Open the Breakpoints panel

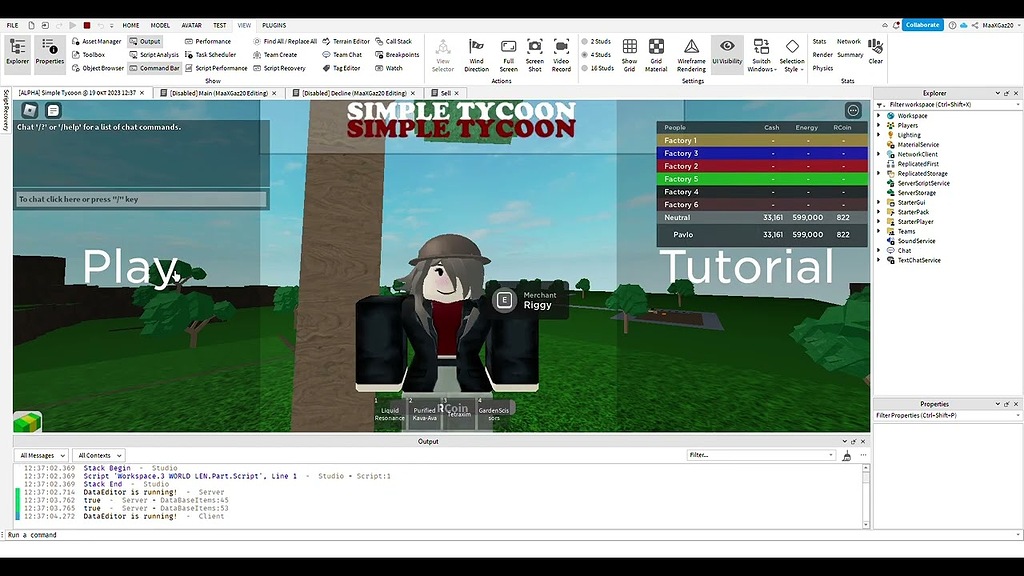pos(398,54)
